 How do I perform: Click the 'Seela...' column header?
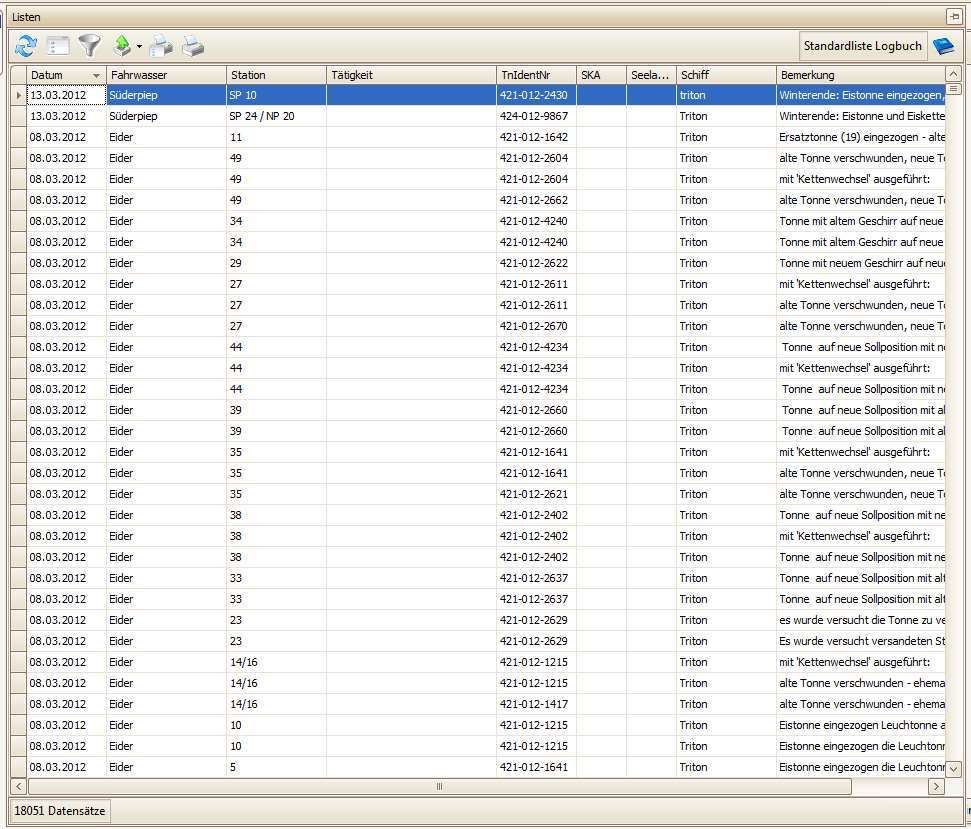point(651,75)
